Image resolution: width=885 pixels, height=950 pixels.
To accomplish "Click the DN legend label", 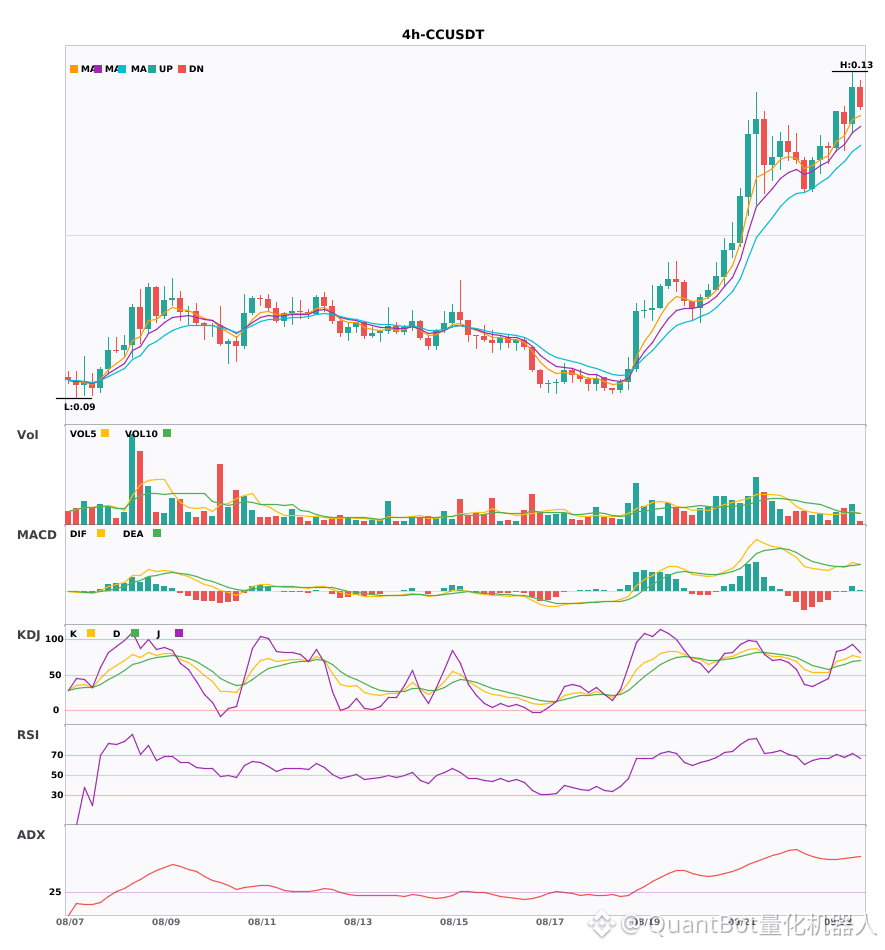I will pos(196,69).
